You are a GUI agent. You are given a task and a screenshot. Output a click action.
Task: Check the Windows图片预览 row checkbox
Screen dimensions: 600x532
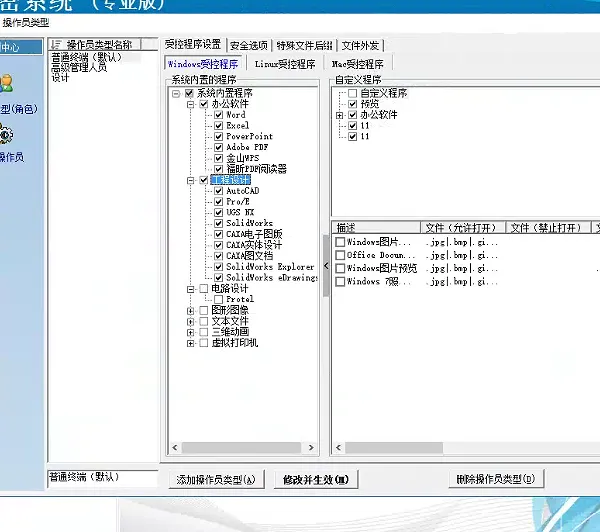pos(340,268)
